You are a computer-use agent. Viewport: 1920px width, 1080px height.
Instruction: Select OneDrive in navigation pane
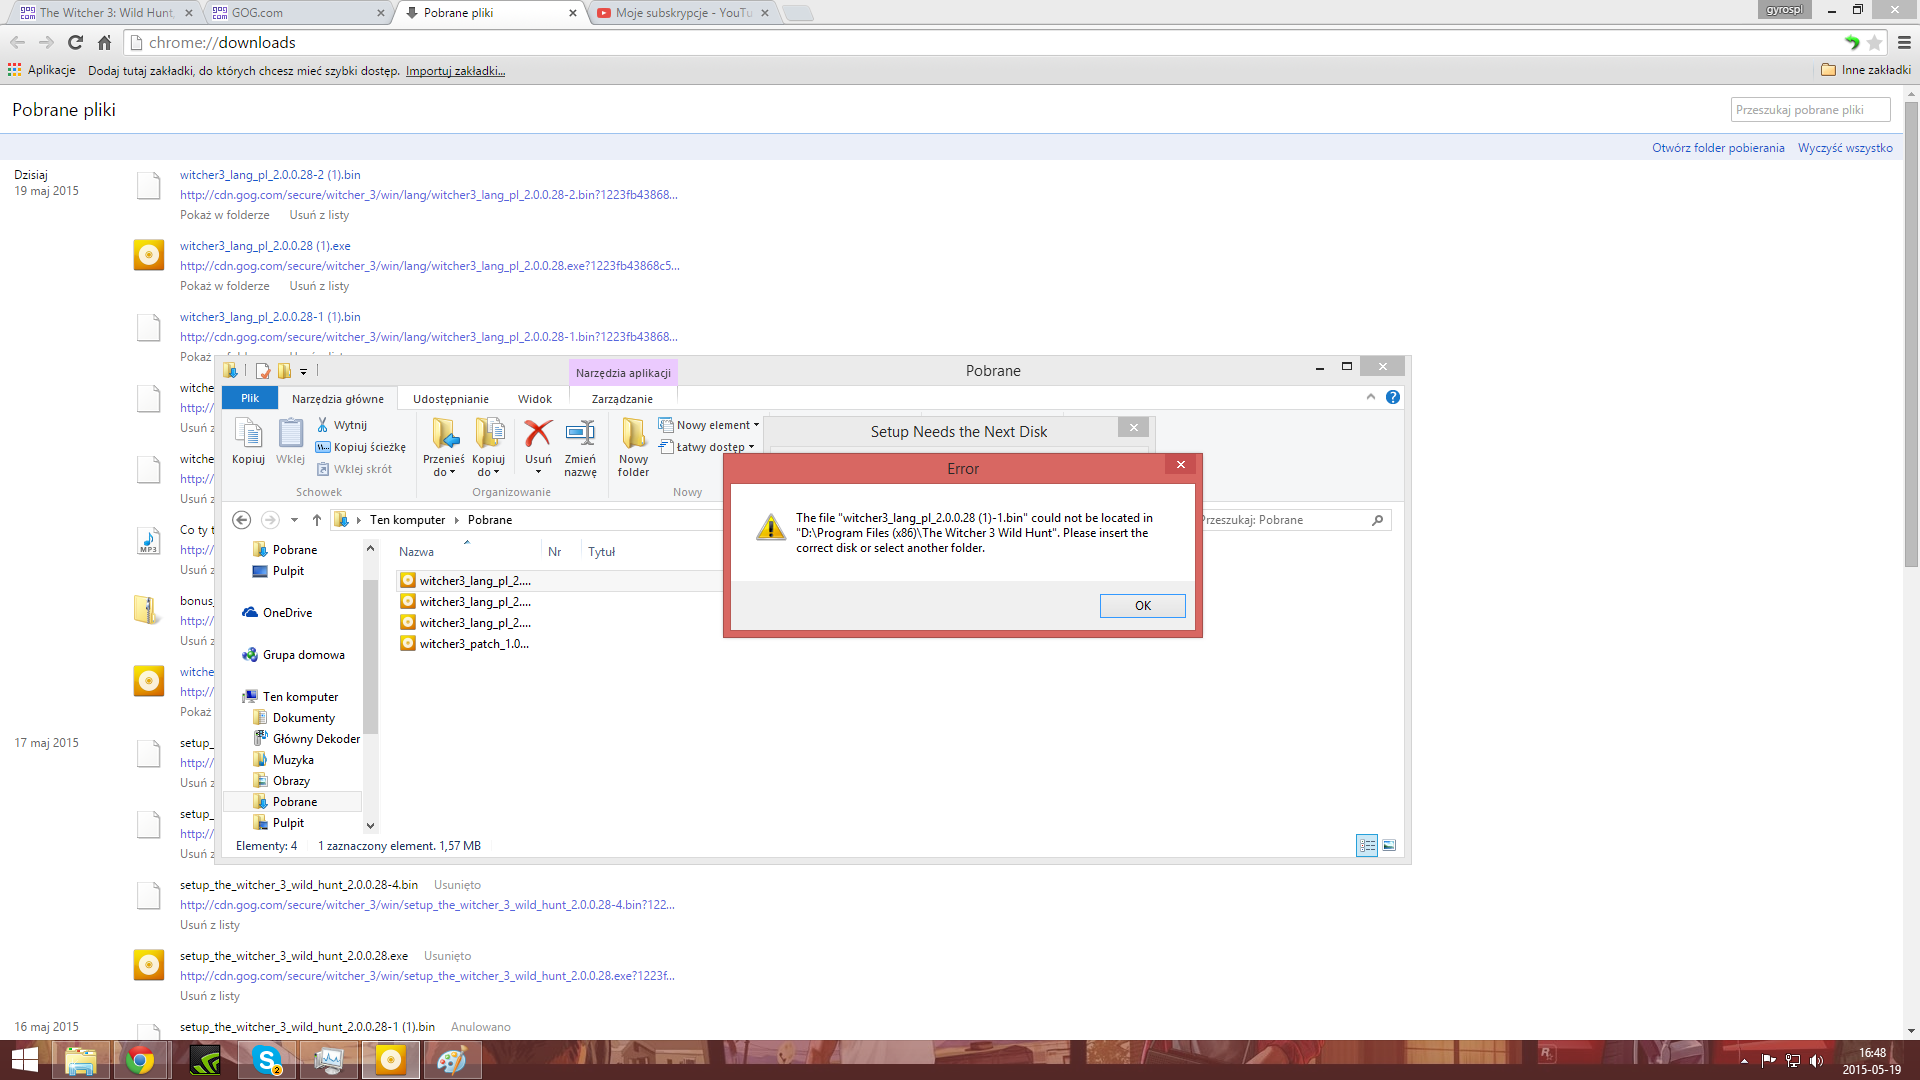277,613
